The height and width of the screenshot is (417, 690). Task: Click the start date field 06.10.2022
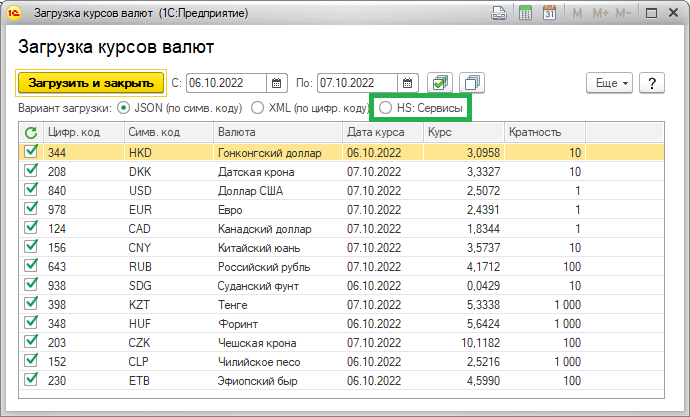(226, 83)
